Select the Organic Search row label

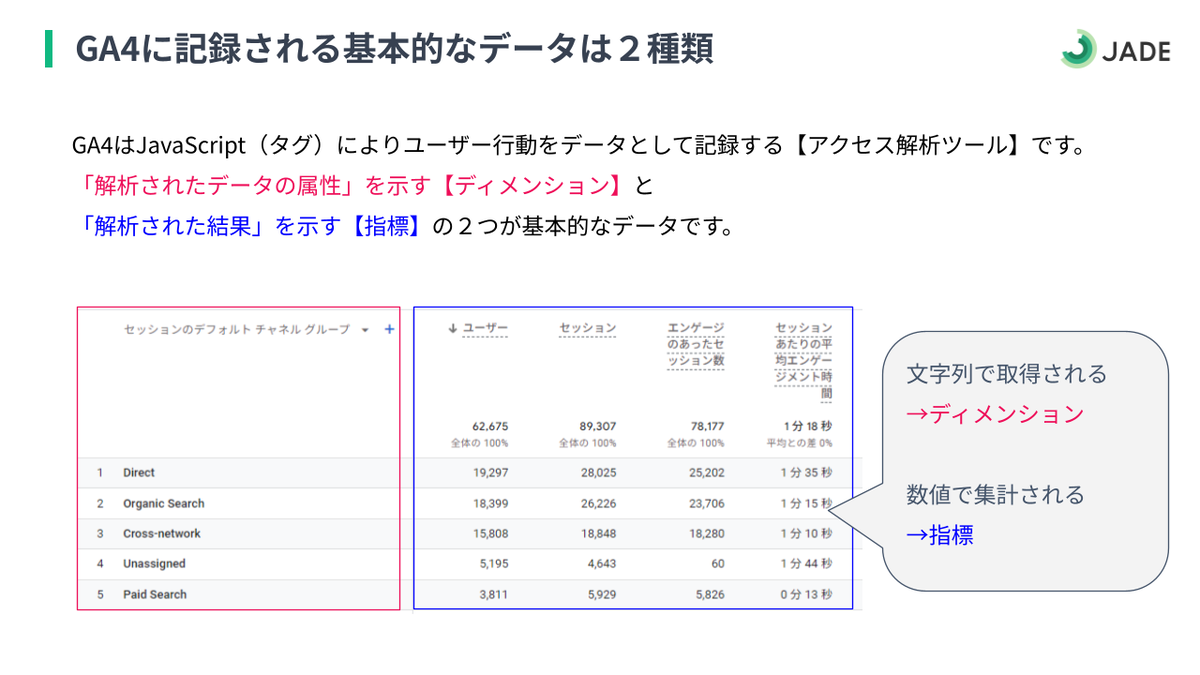click(x=164, y=503)
